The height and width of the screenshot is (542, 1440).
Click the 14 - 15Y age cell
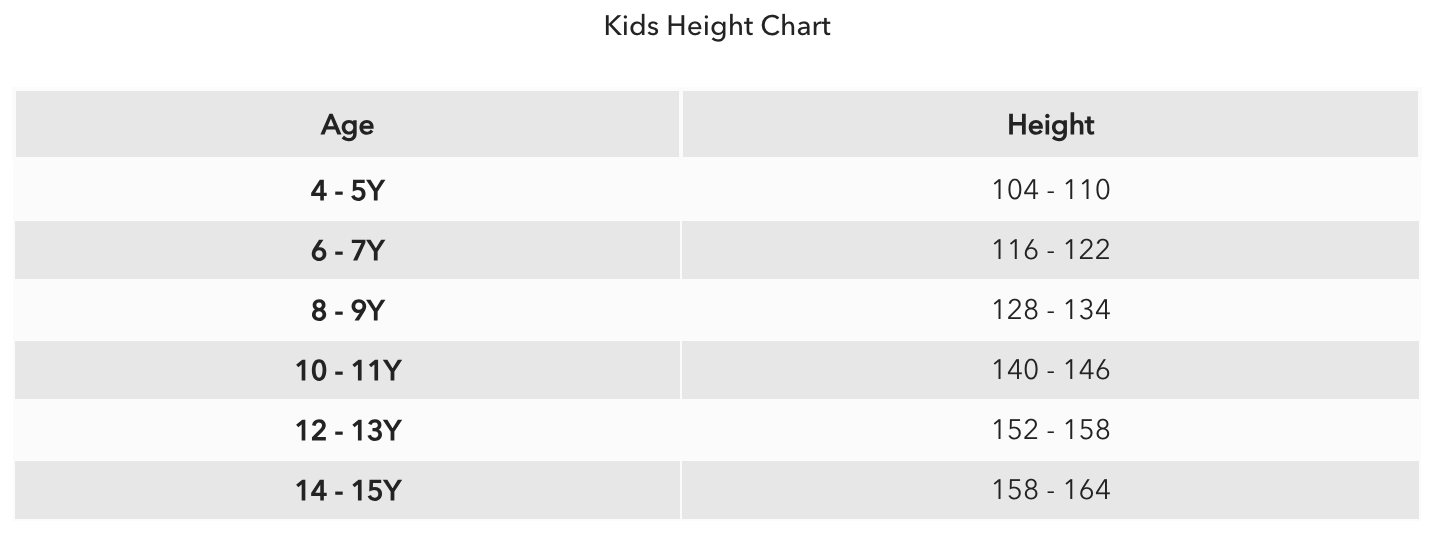[347, 490]
